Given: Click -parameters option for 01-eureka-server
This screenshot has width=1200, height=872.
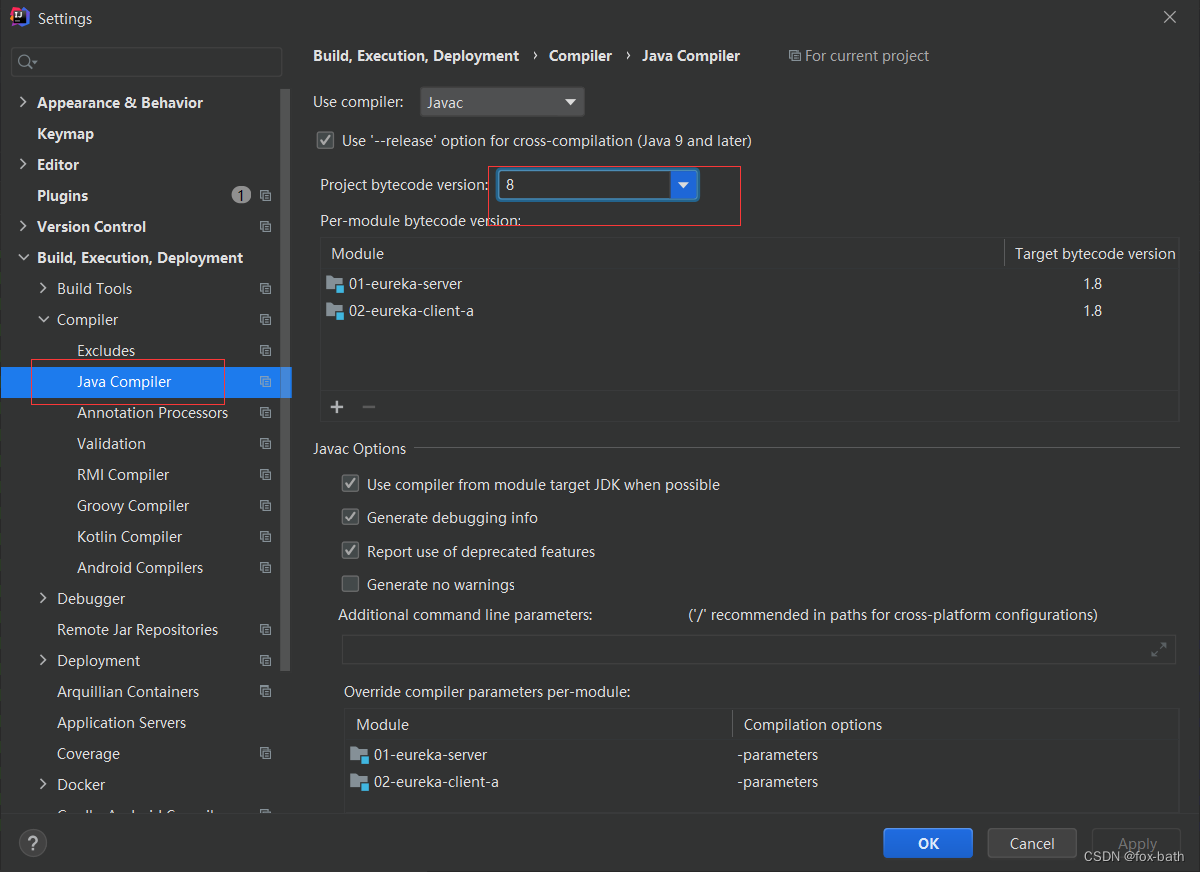Looking at the screenshot, I should pos(778,755).
